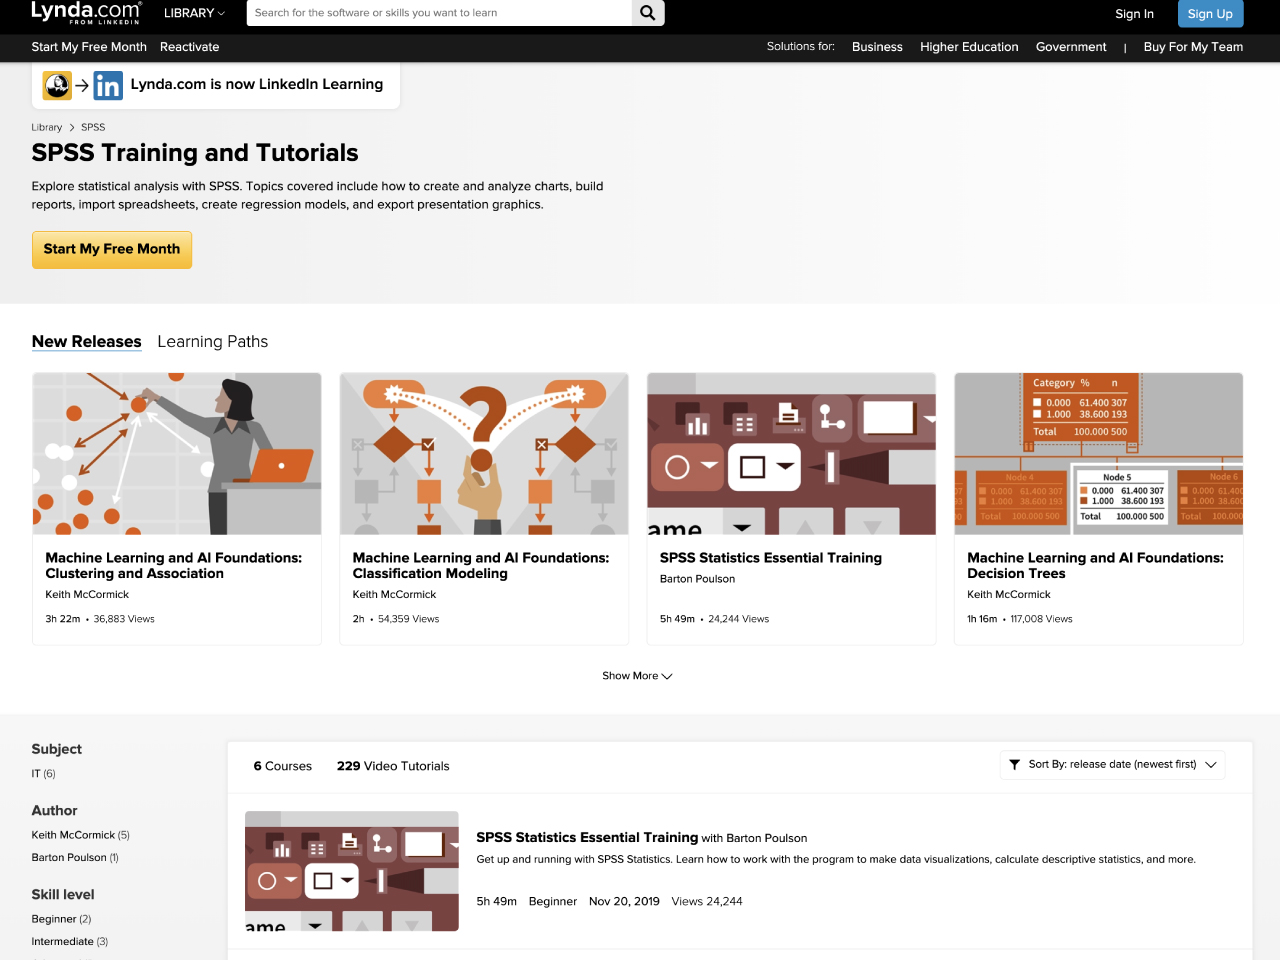
Task: Click '36,883 Views' text on first card
Action: click(x=124, y=619)
